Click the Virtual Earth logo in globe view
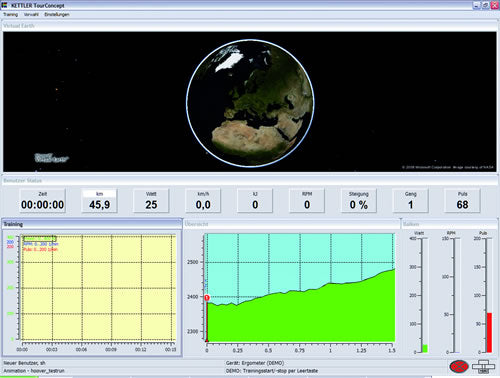 51,158
